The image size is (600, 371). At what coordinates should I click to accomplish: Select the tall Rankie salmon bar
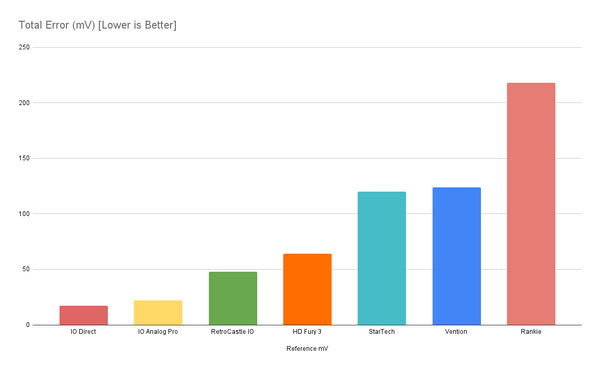tap(531, 204)
